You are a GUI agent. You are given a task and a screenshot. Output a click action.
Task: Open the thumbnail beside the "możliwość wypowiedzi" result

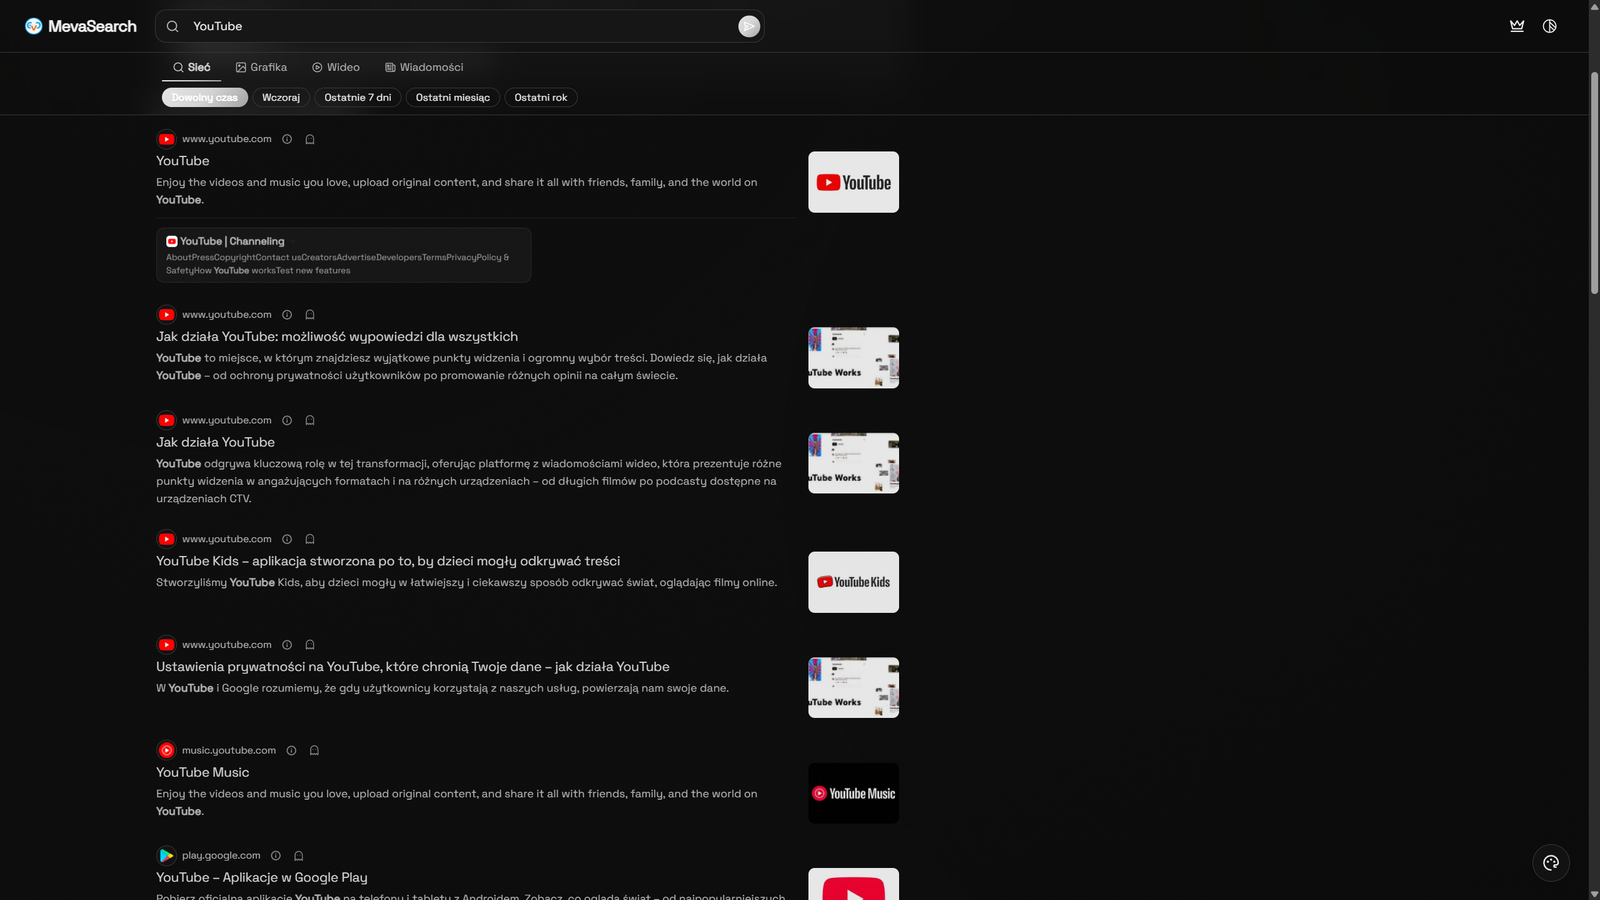click(x=853, y=358)
